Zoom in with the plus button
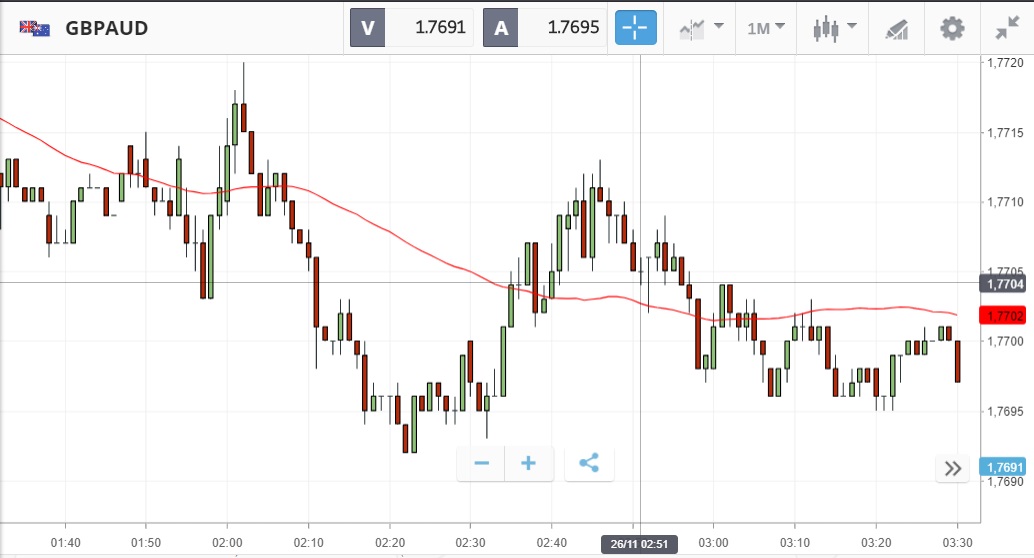The image size is (1034, 558). coord(529,464)
